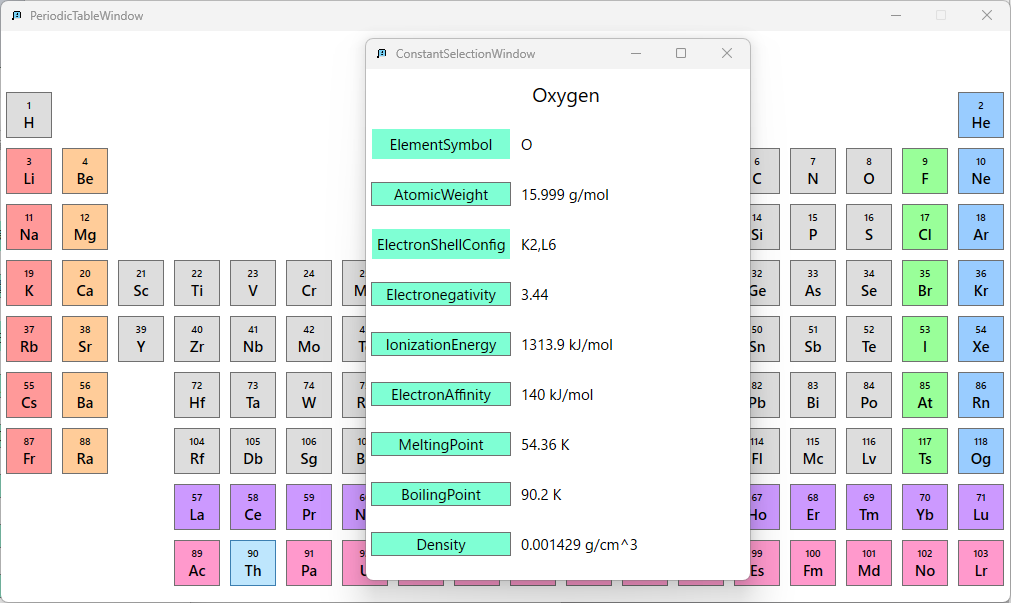Viewport: 1011px width, 603px height.
Task: Click Strontium (Sr) element tile
Action: pyautogui.click(x=85, y=339)
